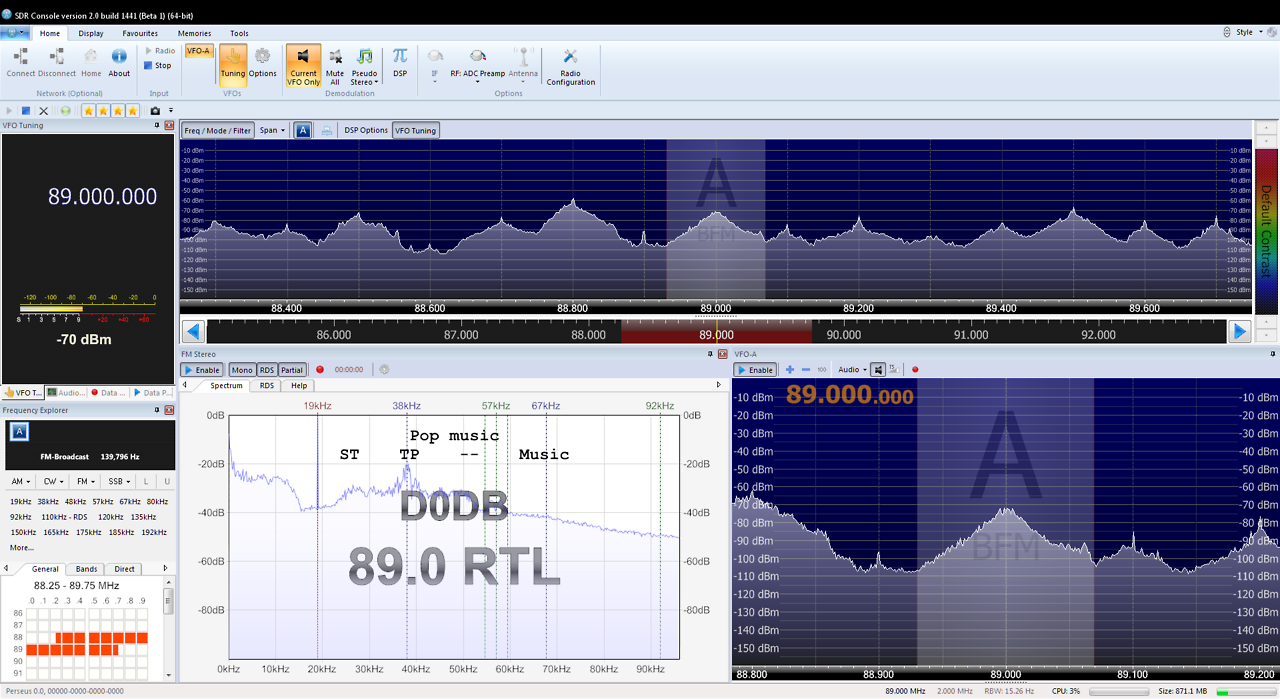Click the settings gear icon in FM Stereo toolbar

[383, 370]
